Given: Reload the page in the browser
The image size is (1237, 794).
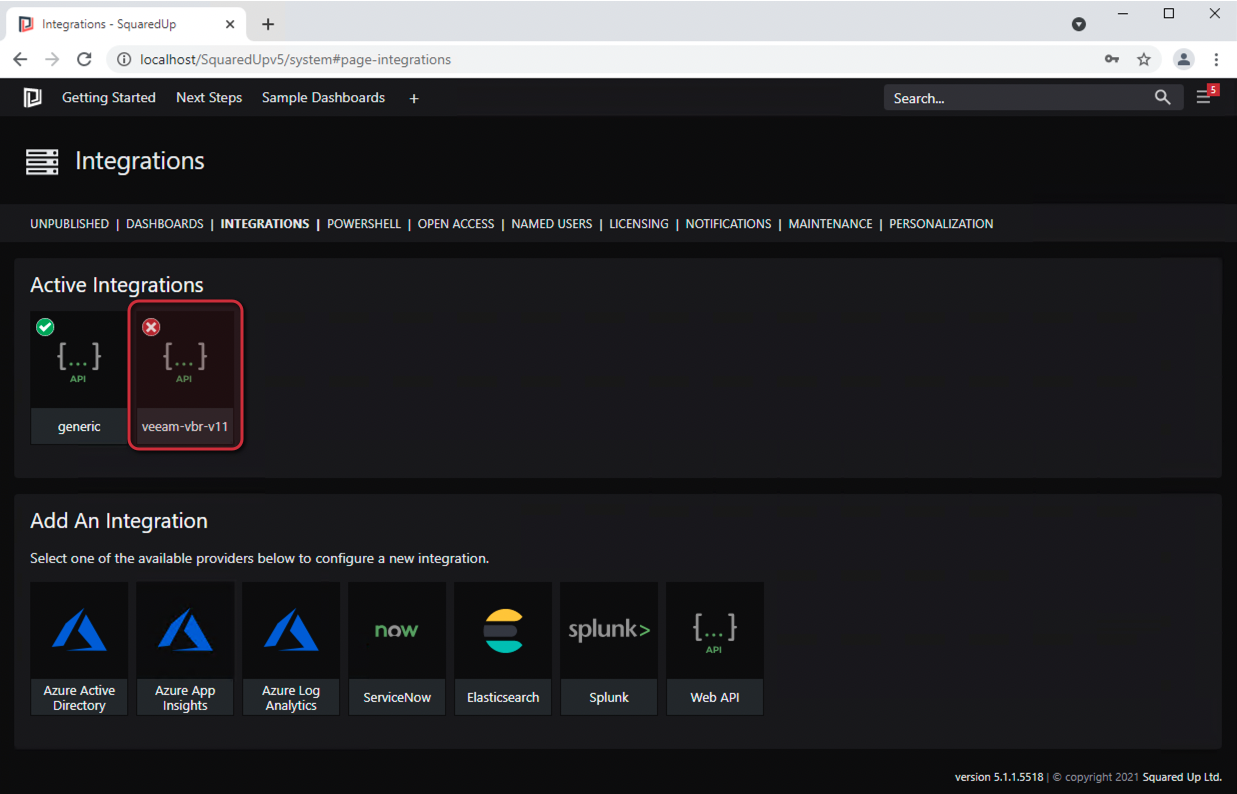Looking at the screenshot, I should 84,59.
